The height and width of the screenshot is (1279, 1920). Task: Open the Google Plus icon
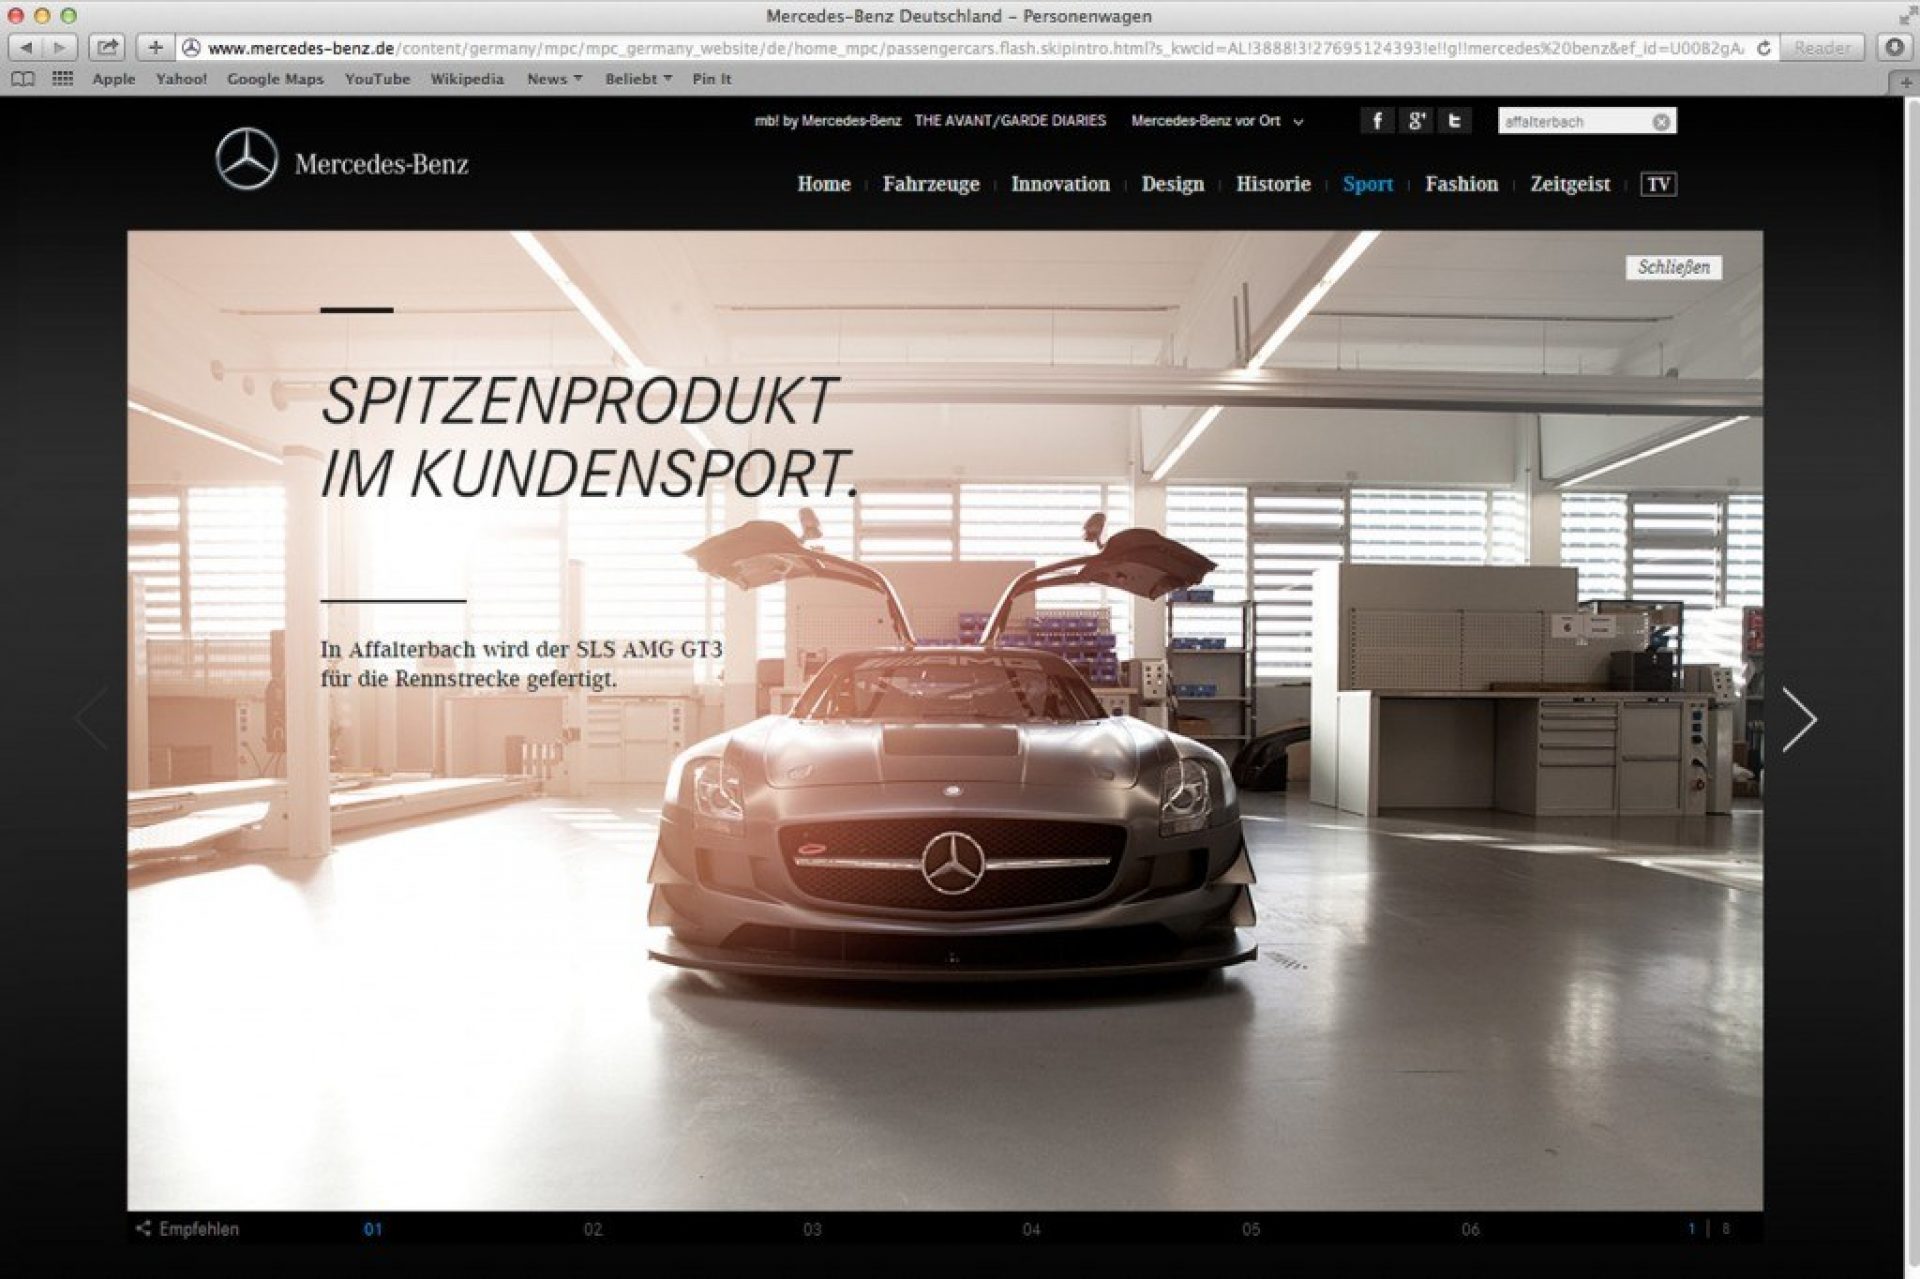click(x=1416, y=121)
